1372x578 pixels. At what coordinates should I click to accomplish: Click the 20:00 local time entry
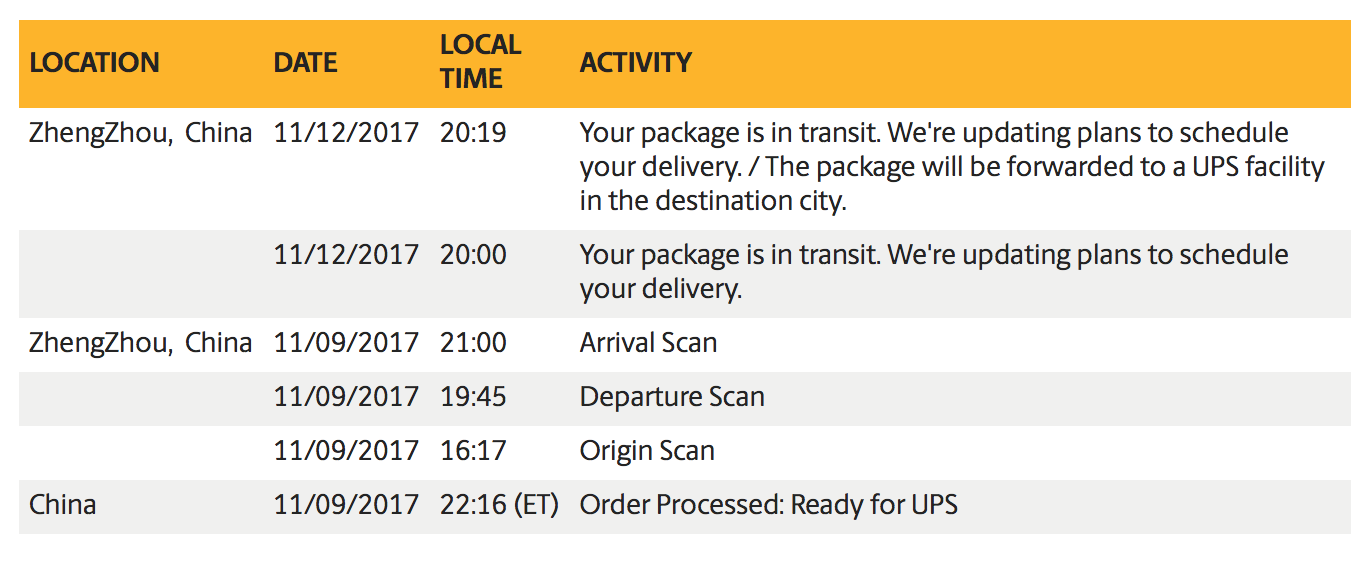473,255
